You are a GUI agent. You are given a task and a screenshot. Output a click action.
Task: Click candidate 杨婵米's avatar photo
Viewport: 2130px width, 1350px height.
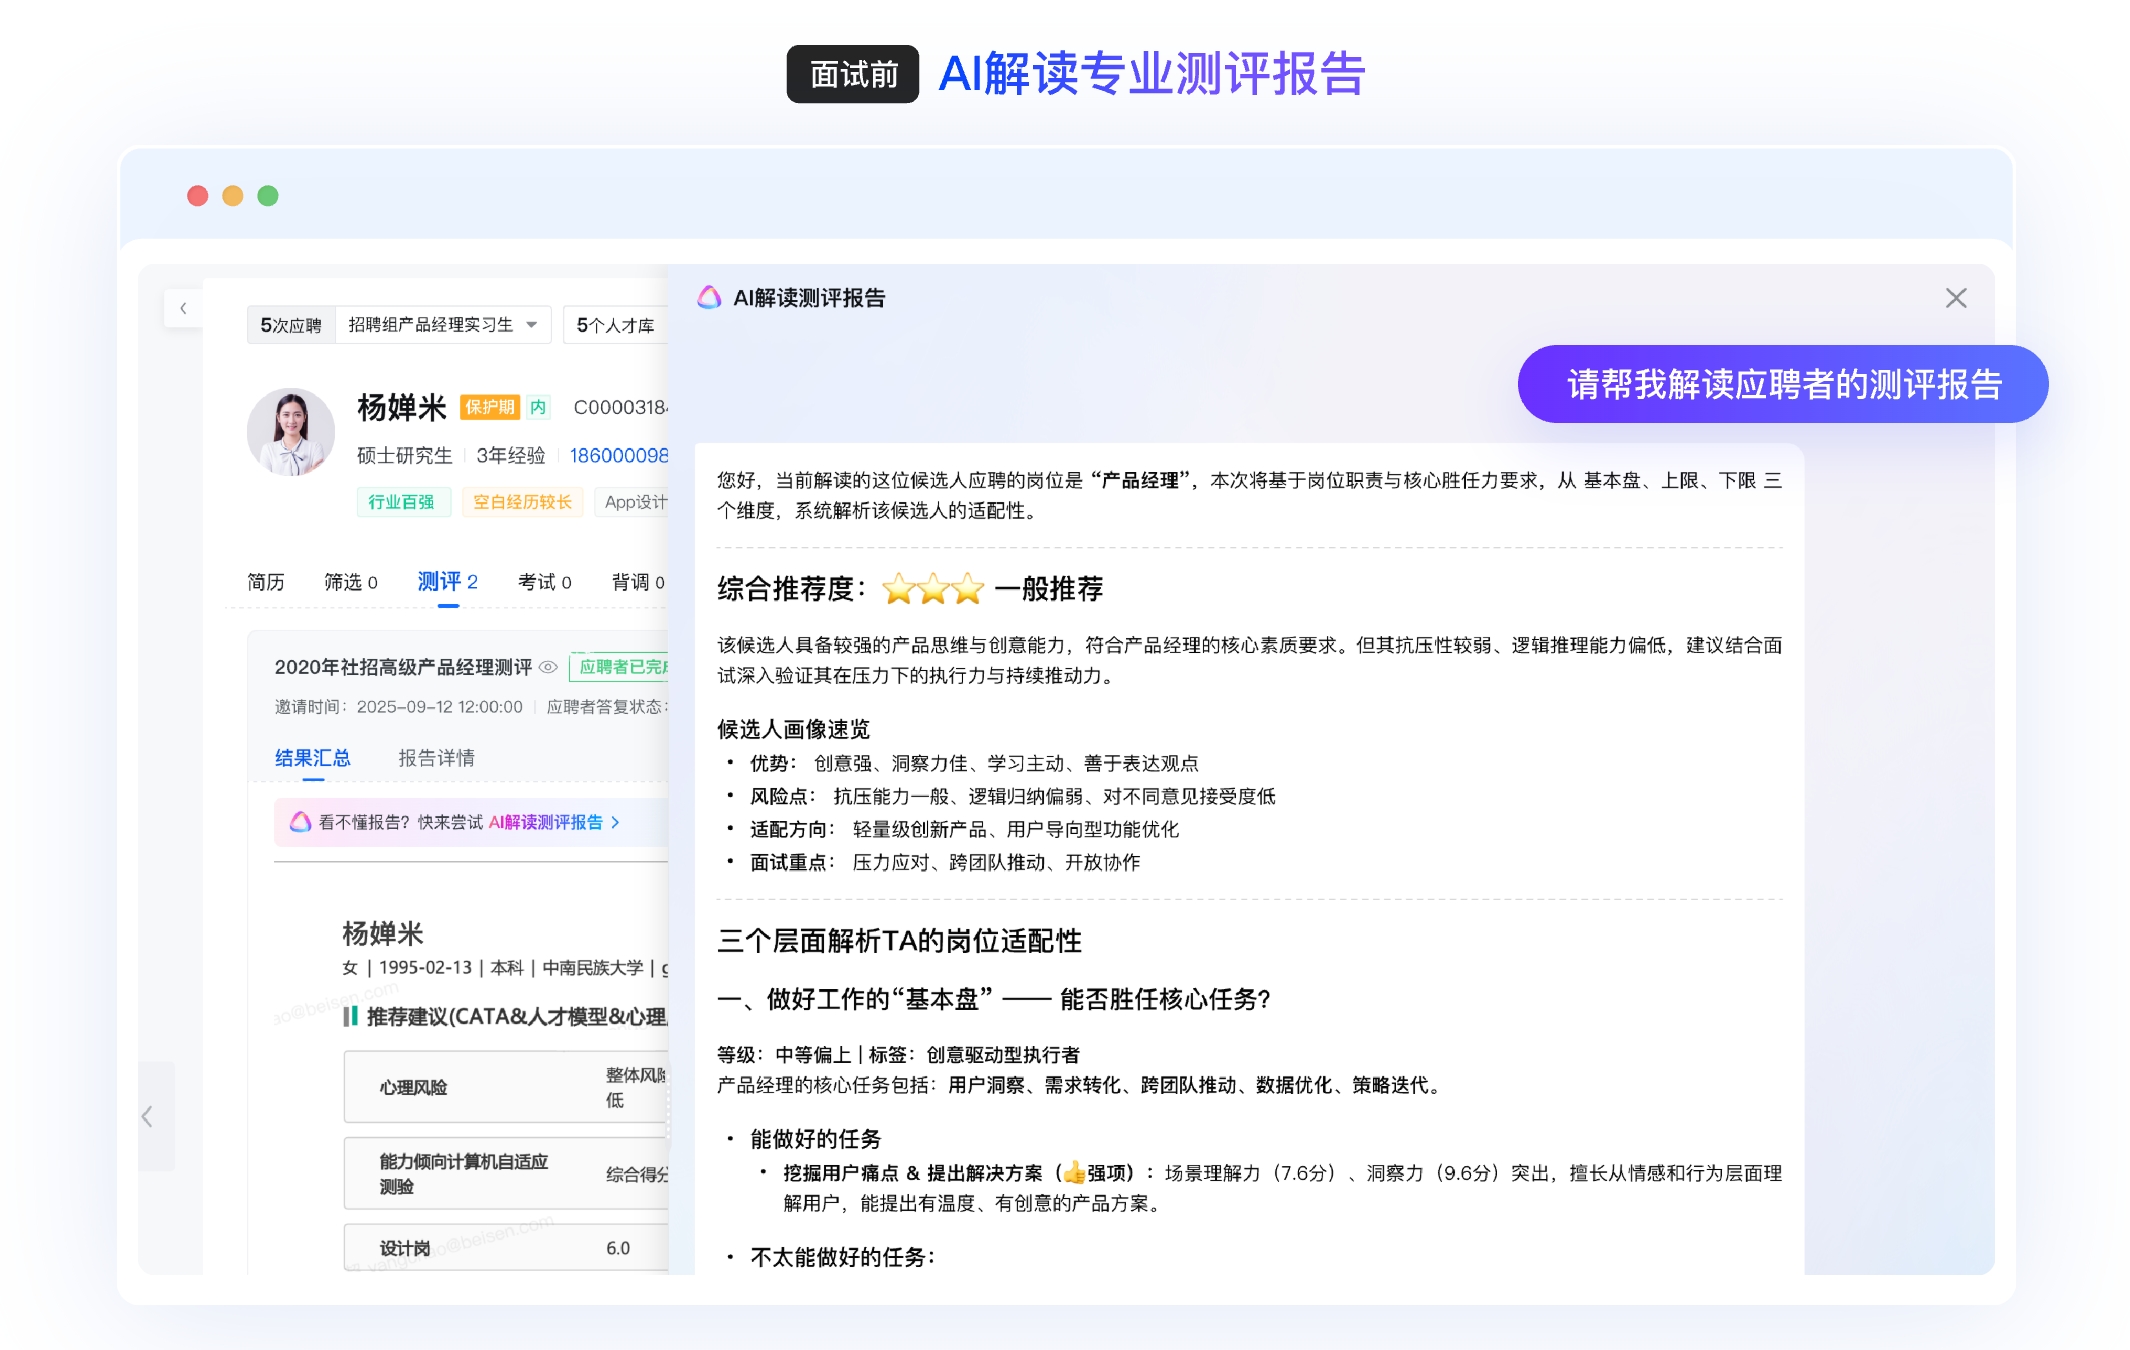tap(291, 432)
